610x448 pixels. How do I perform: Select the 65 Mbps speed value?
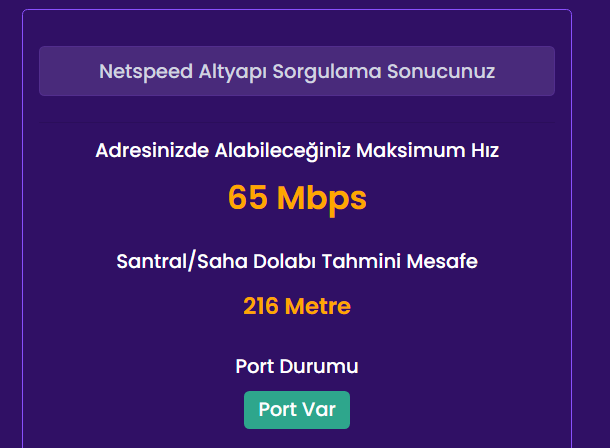[297, 198]
